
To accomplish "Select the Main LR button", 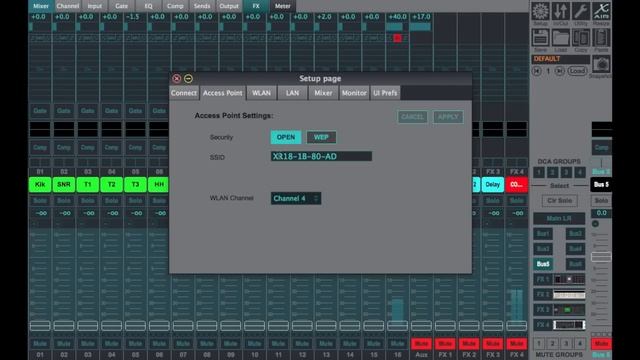I will coord(559,219).
